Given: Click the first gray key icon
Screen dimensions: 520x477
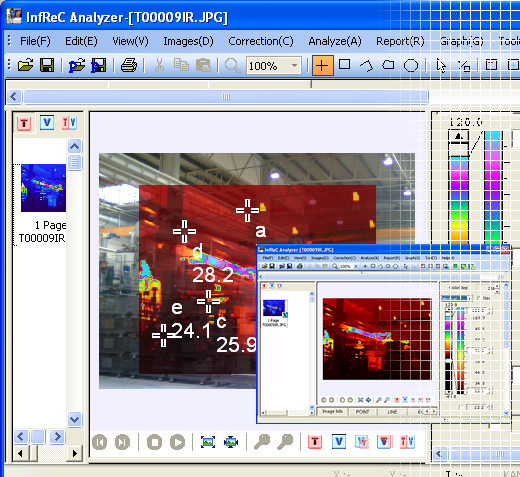Looking at the screenshot, I should tap(262, 442).
